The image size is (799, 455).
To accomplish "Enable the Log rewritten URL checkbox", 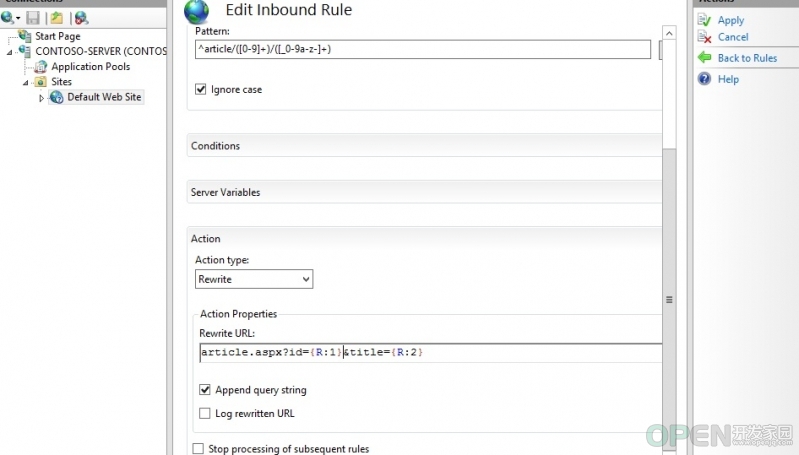I will (205, 413).
